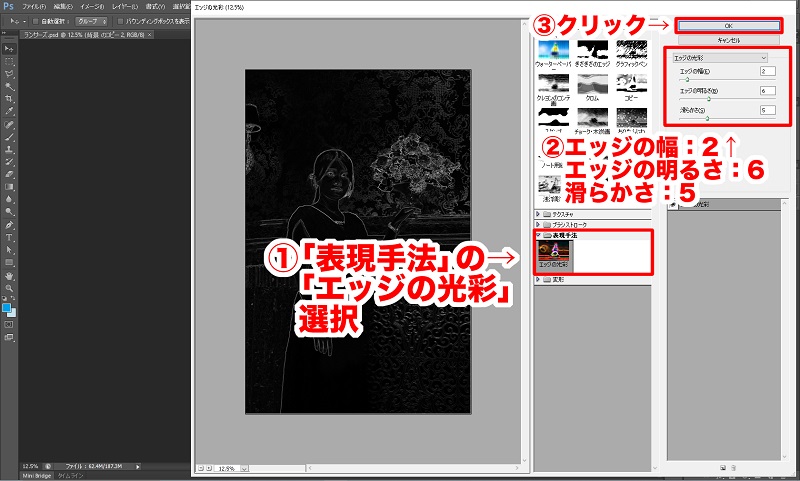Select the Blur tool
The width and height of the screenshot is (800, 481).
(x=9, y=199)
